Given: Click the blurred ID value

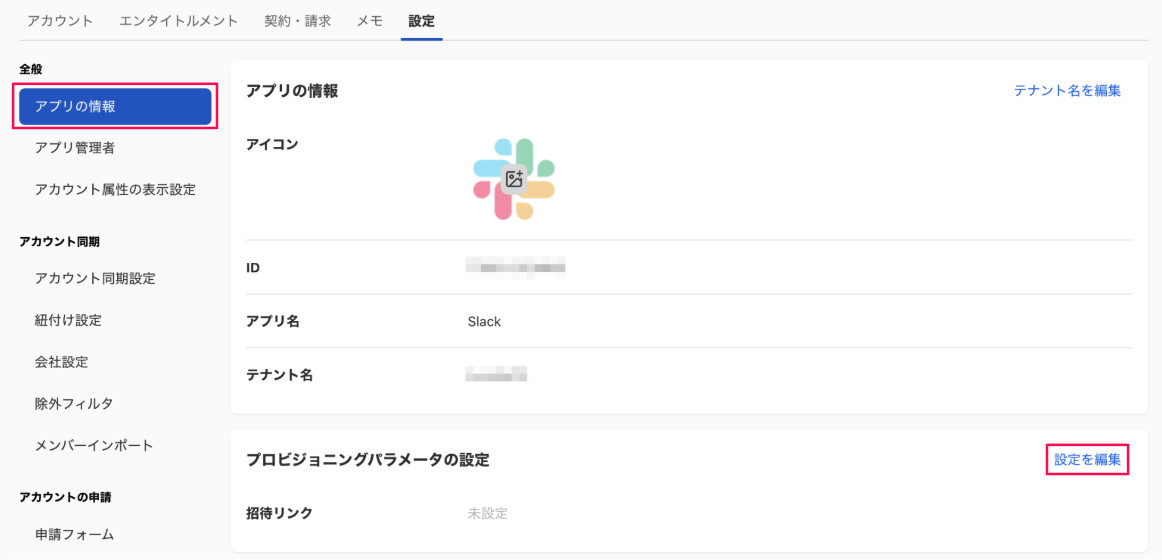Looking at the screenshot, I should (516, 268).
